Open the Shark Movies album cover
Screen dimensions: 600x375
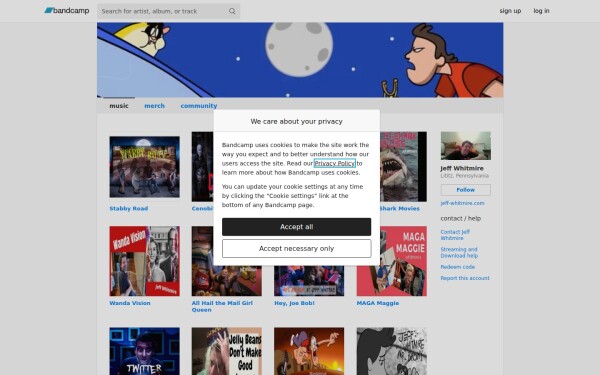(x=403, y=167)
